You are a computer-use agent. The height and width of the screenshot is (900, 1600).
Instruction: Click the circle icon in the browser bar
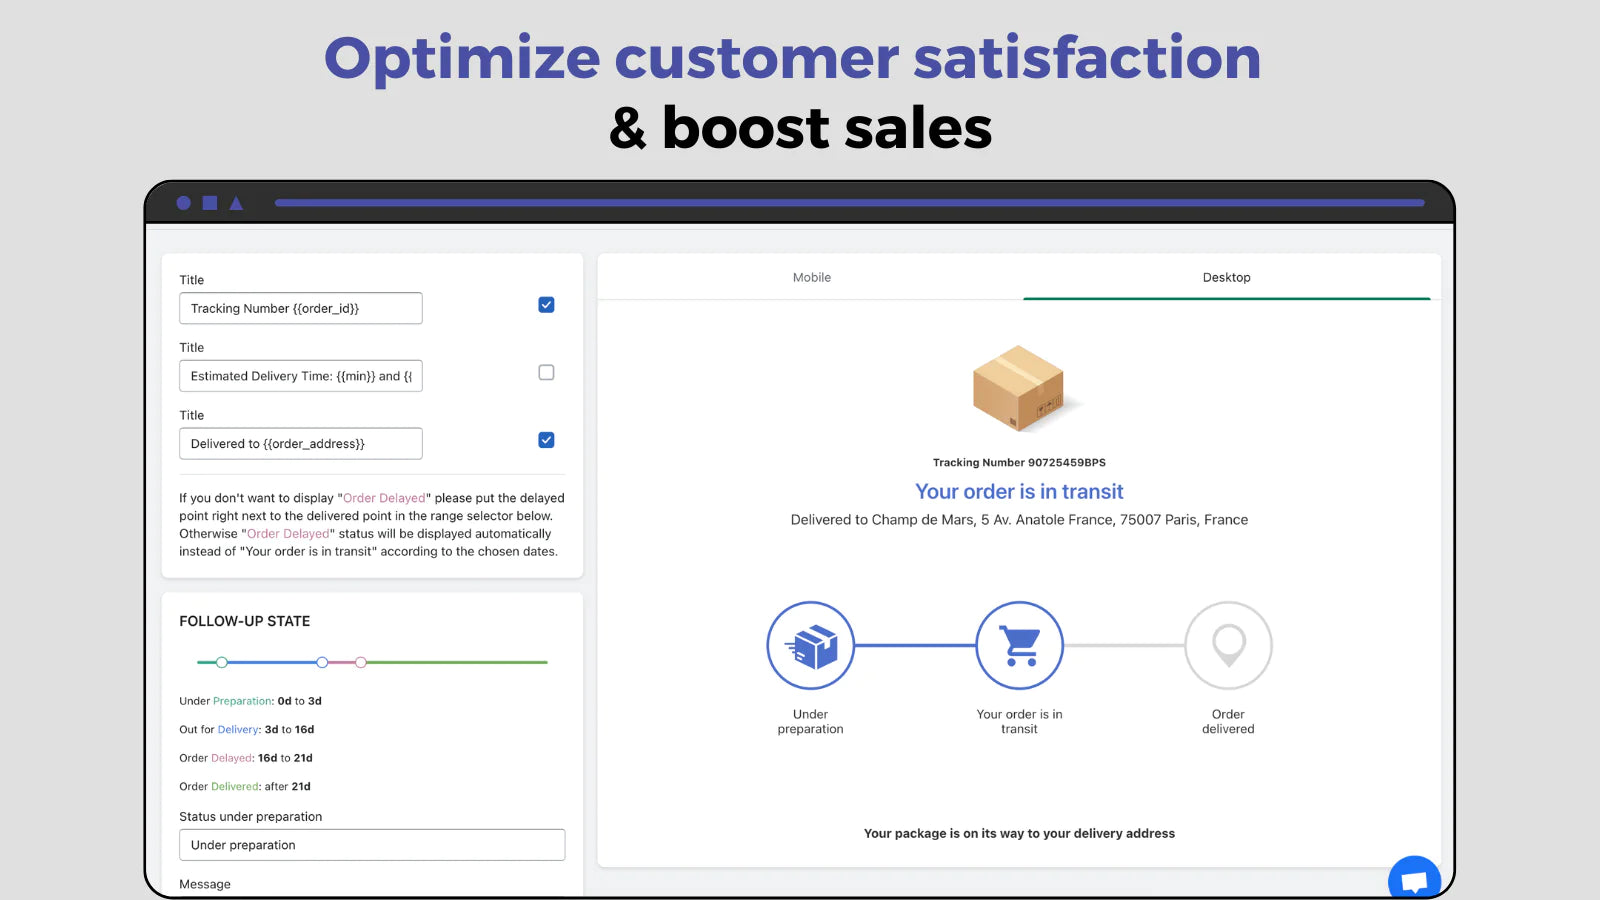click(184, 202)
